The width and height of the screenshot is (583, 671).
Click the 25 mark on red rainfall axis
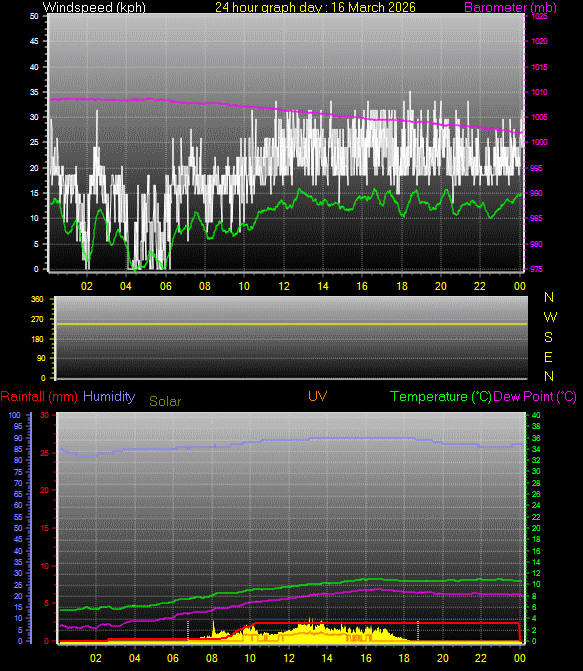click(x=45, y=453)
